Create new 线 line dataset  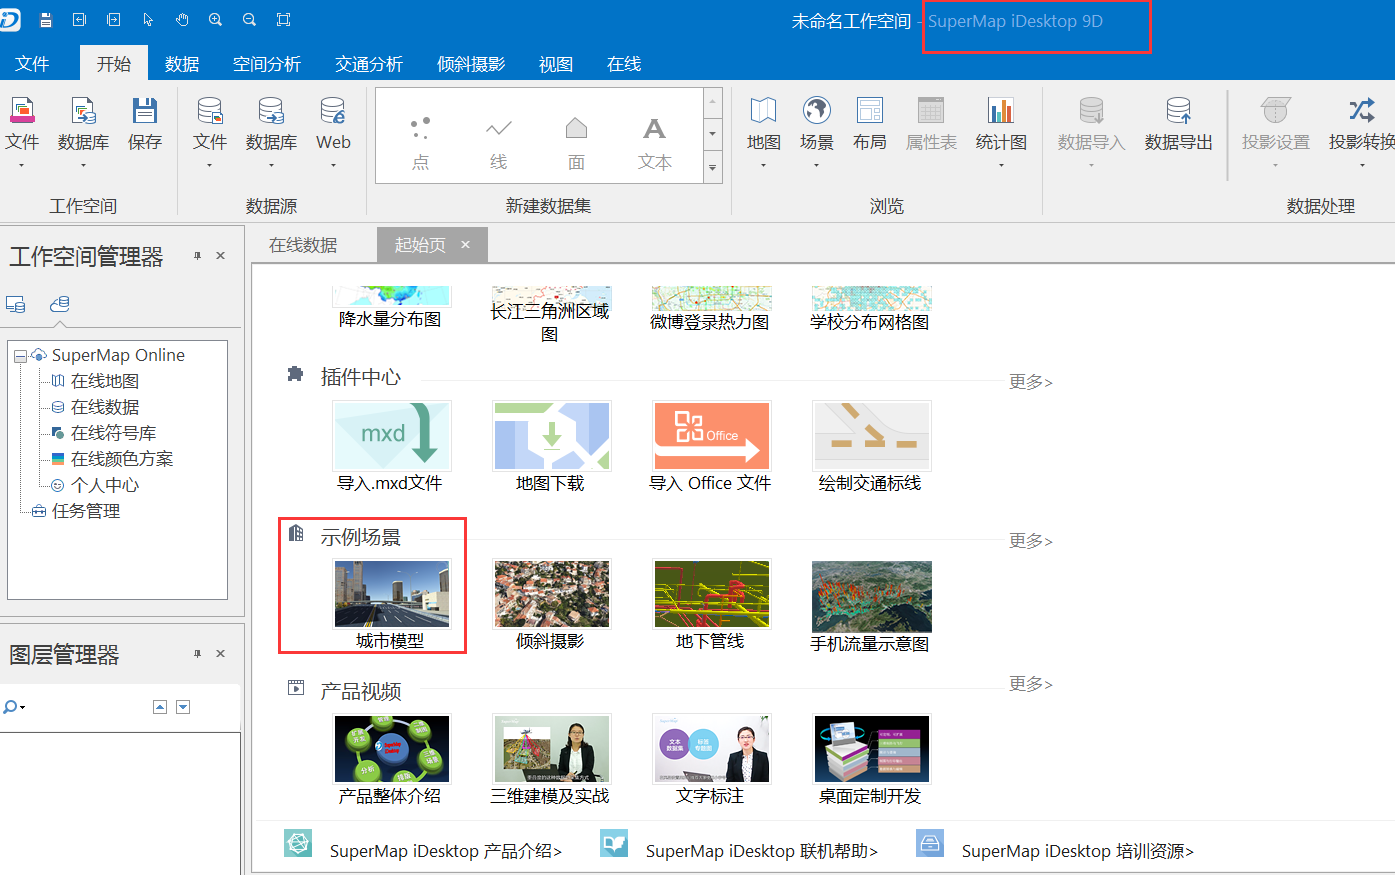pos(499,142)
